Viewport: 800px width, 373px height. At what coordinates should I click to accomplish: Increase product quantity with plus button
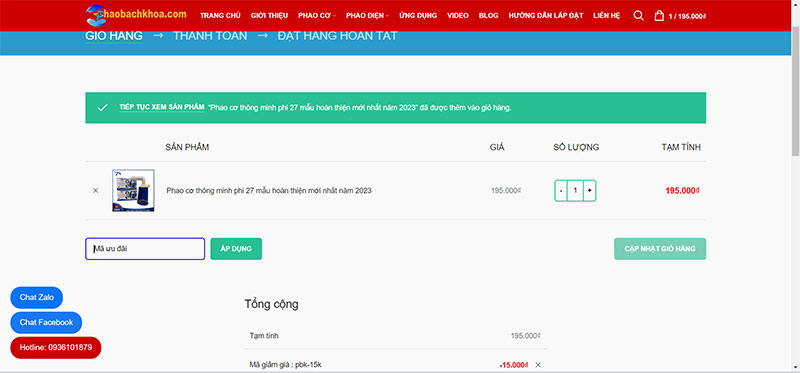(x=589, y=190)
